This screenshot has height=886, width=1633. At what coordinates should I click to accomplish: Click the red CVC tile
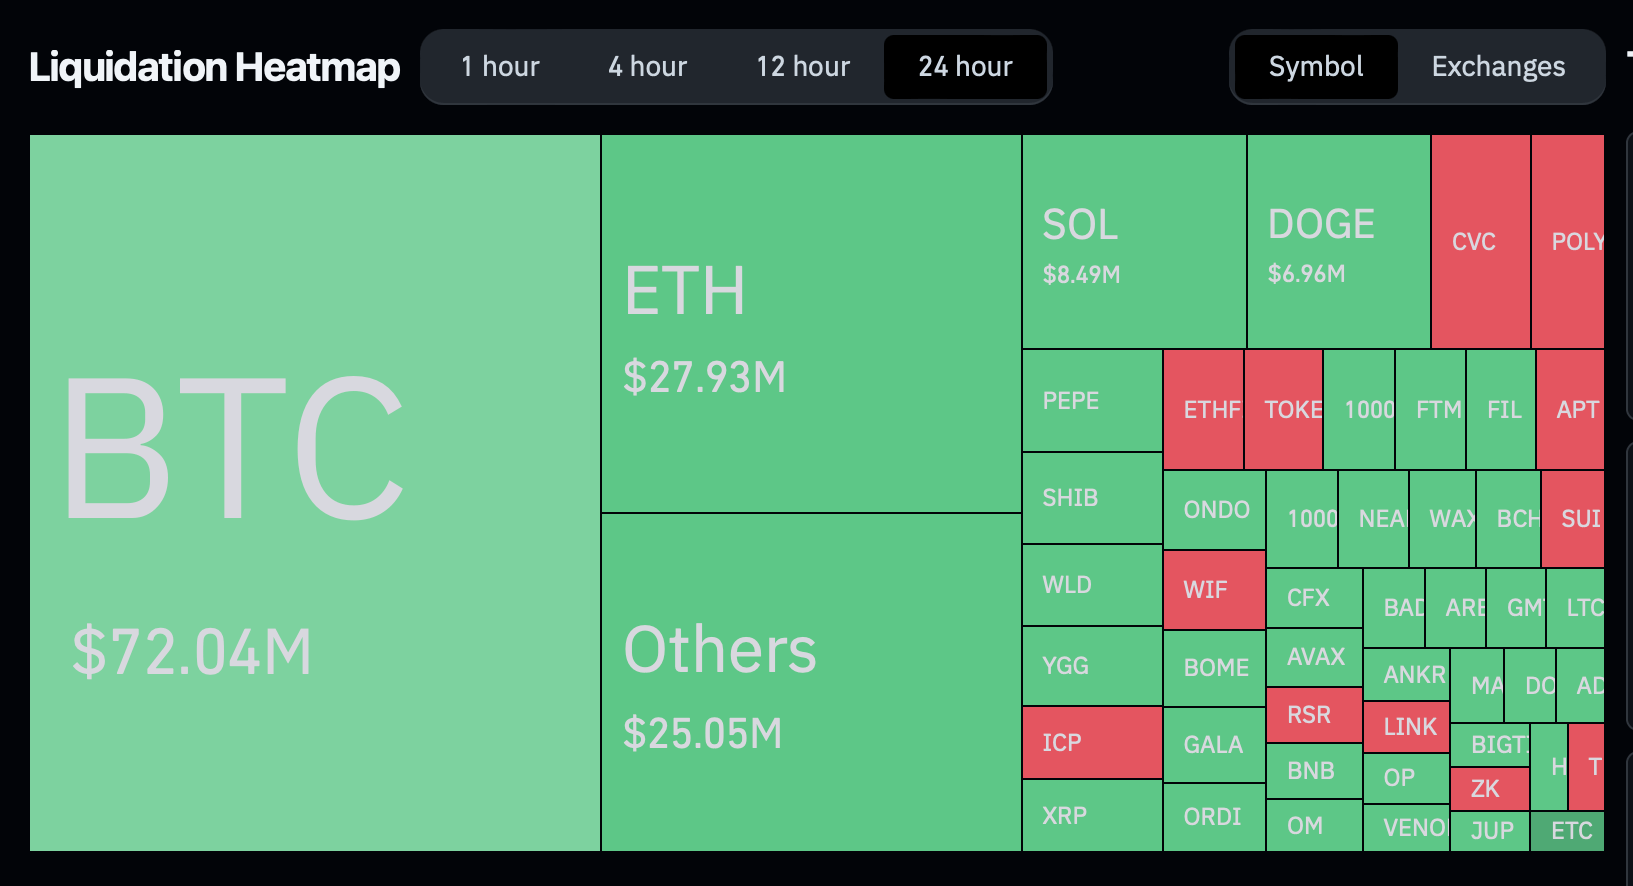tap(1481, 242)
